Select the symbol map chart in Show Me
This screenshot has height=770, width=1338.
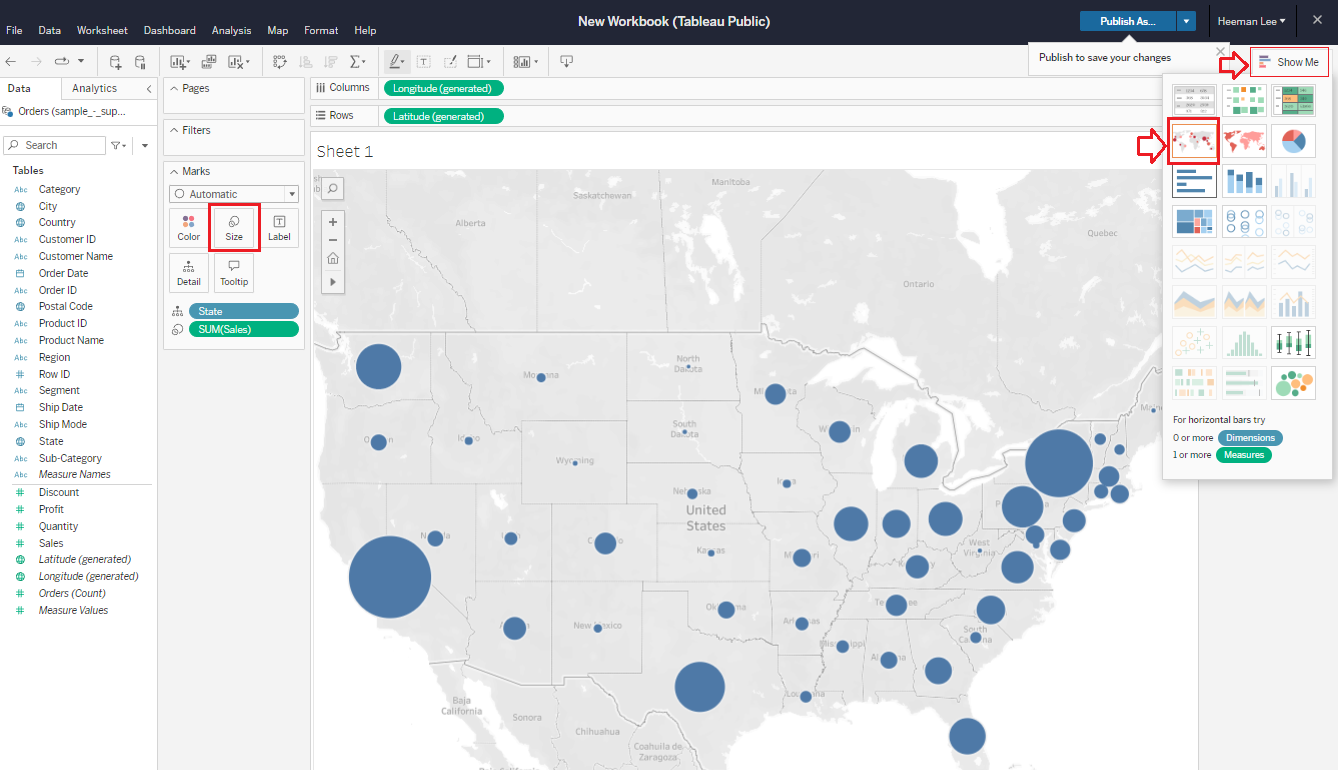(1194, 141)
